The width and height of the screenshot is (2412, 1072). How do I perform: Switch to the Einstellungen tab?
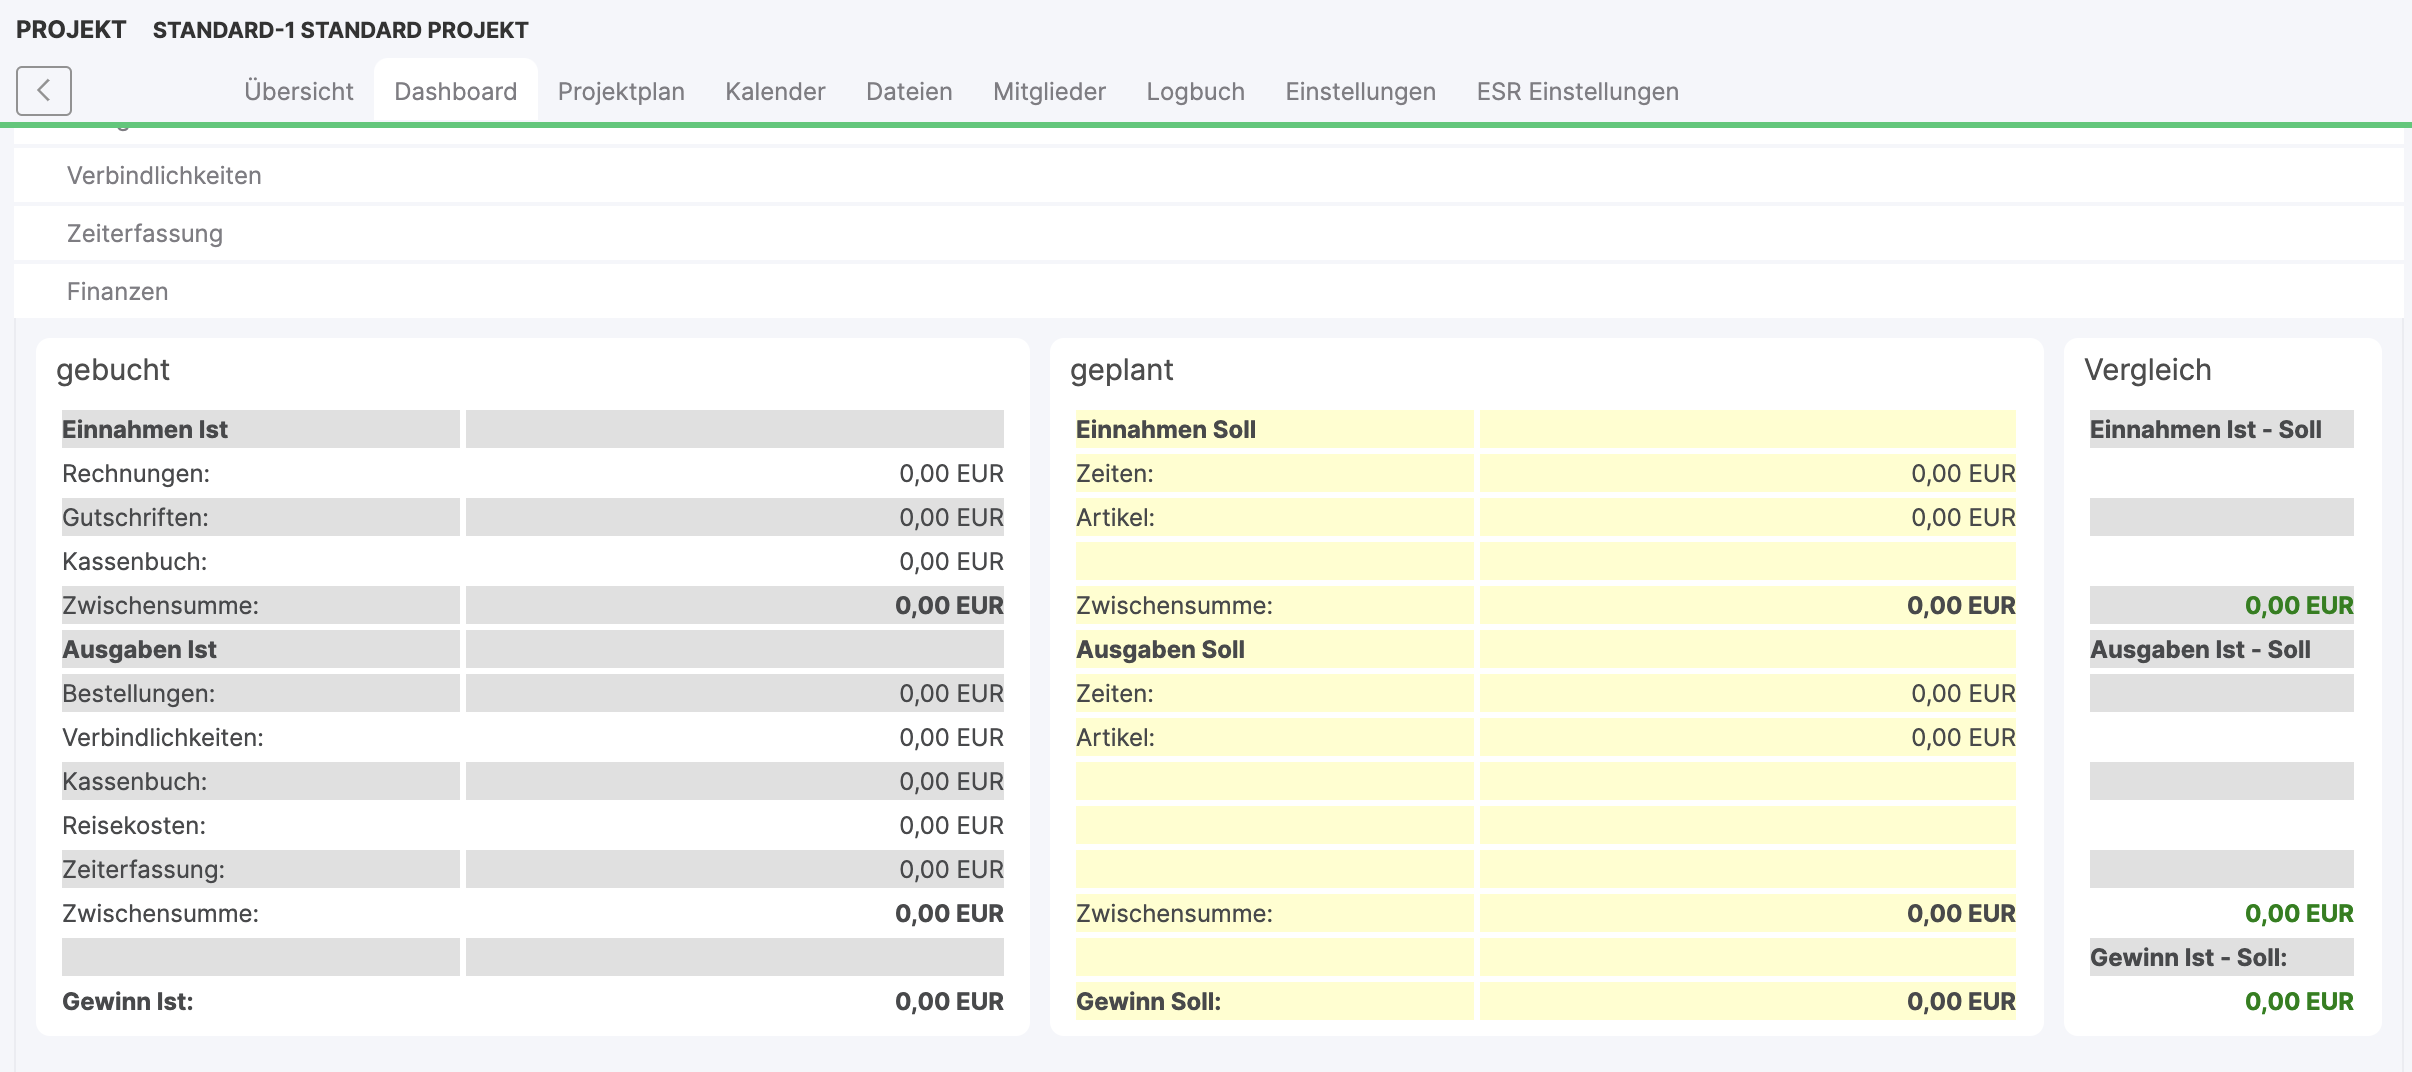pos(1360,92)
